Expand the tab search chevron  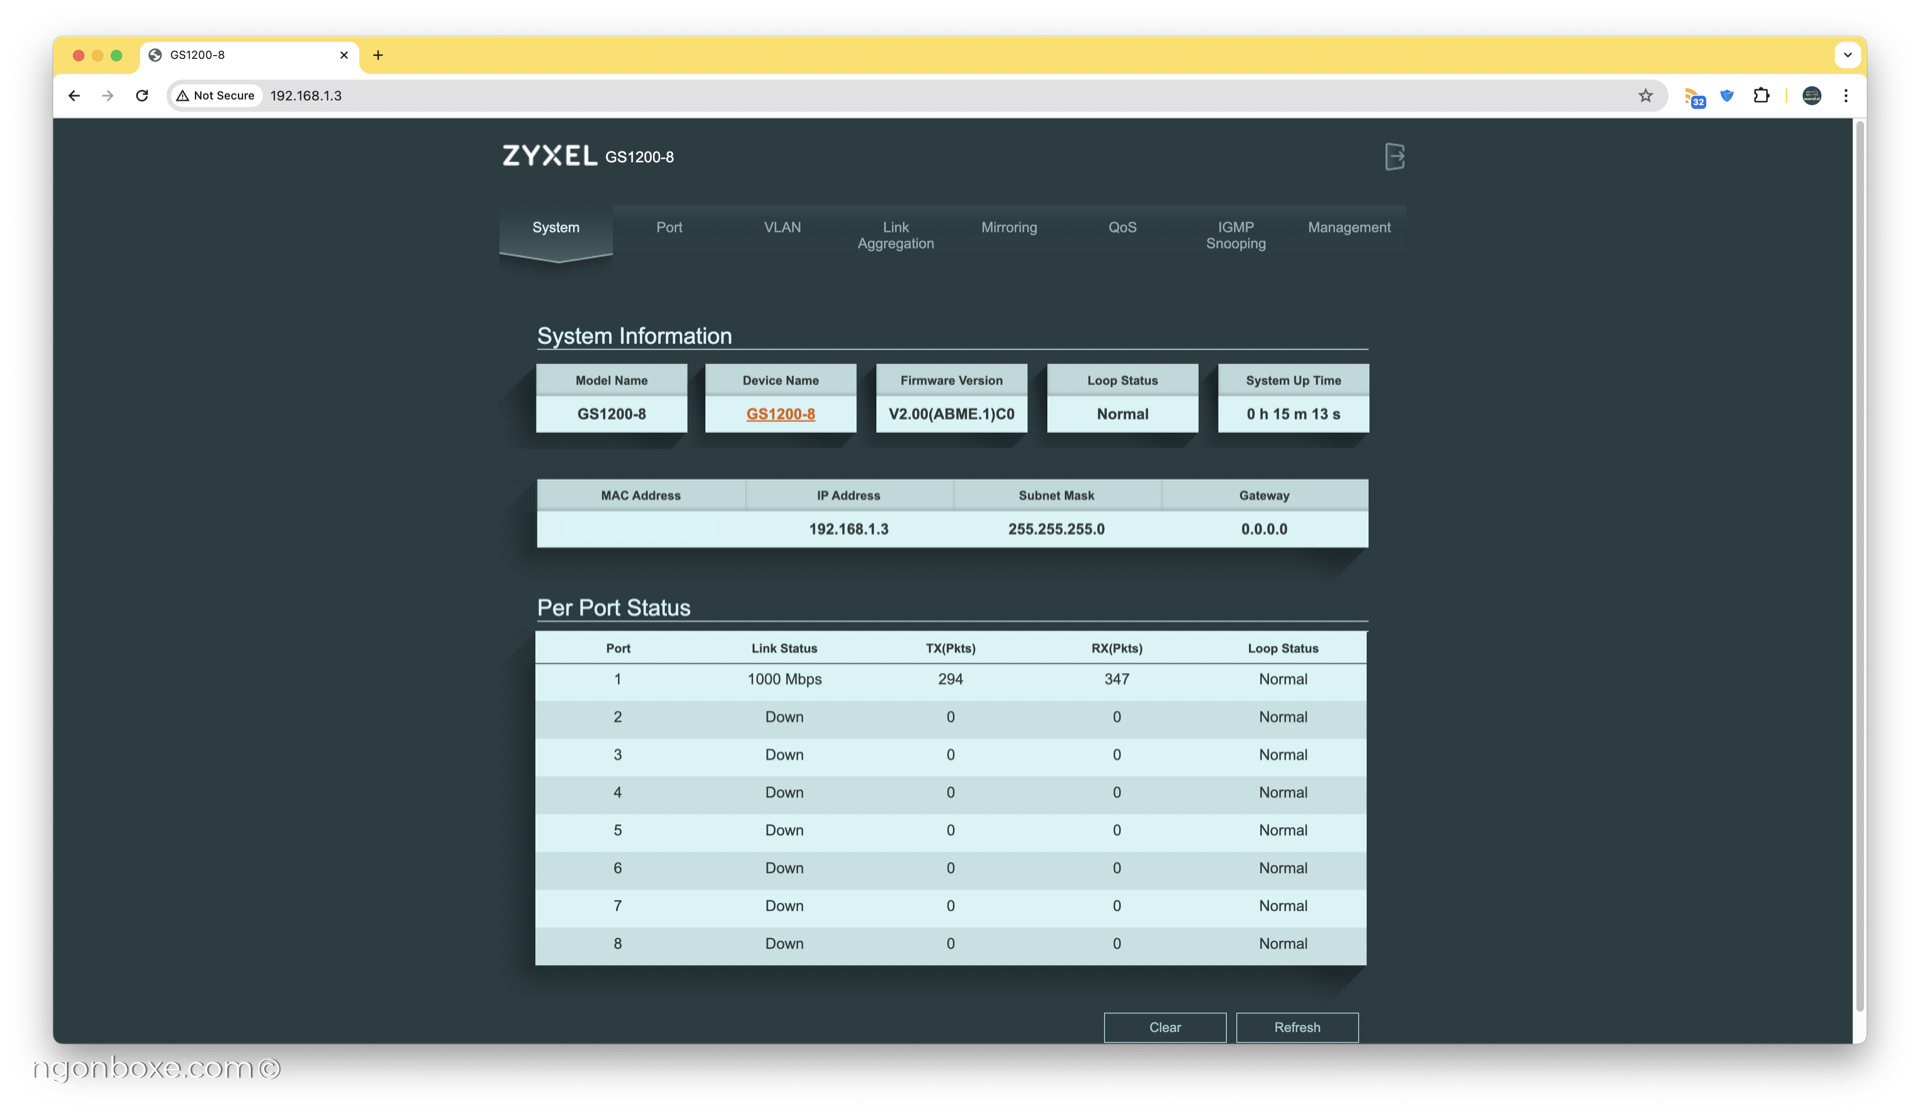coord(1847,55)
